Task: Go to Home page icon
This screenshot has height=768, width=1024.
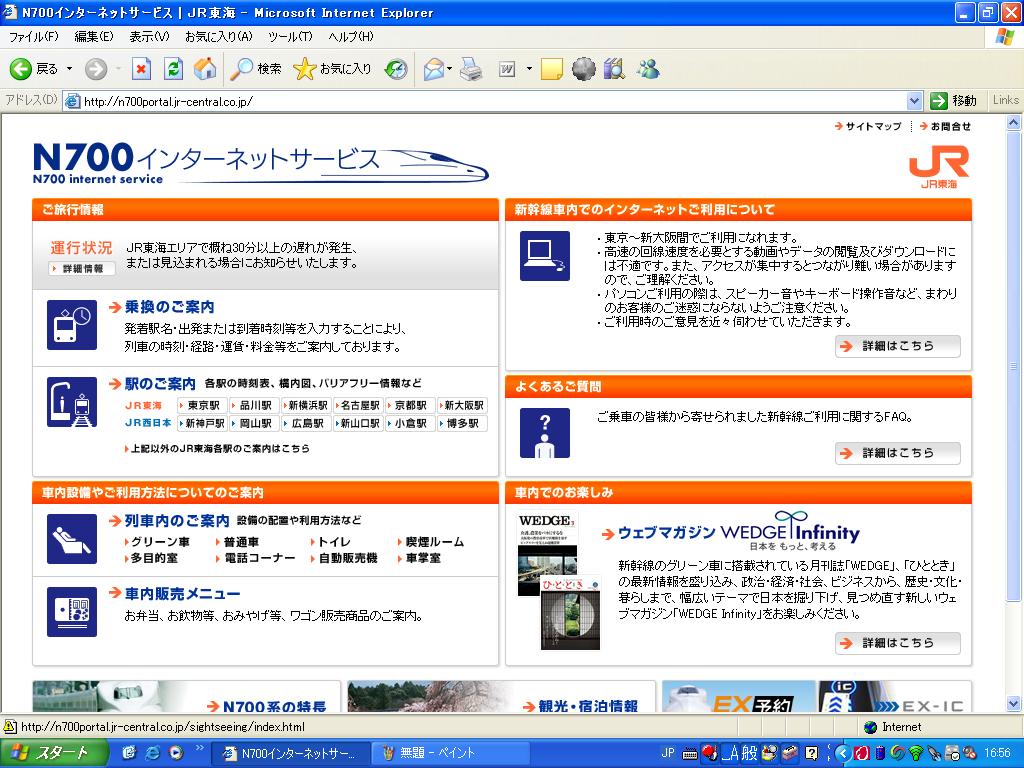Action: click(x=205, y=69)
